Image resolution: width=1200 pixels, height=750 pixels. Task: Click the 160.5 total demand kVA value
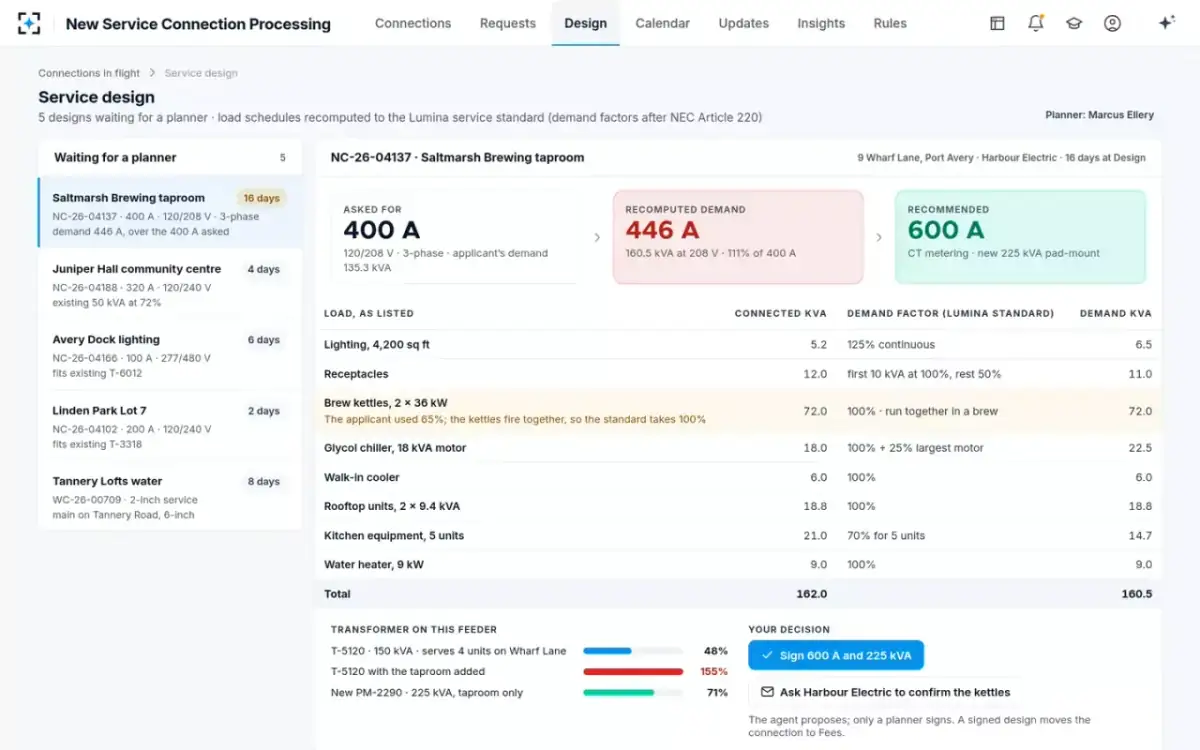1136,594
